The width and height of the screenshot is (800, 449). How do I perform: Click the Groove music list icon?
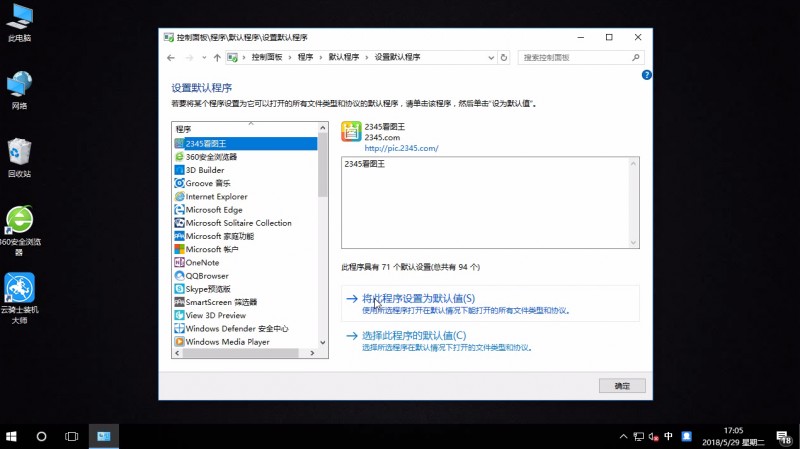click(179, 183)
